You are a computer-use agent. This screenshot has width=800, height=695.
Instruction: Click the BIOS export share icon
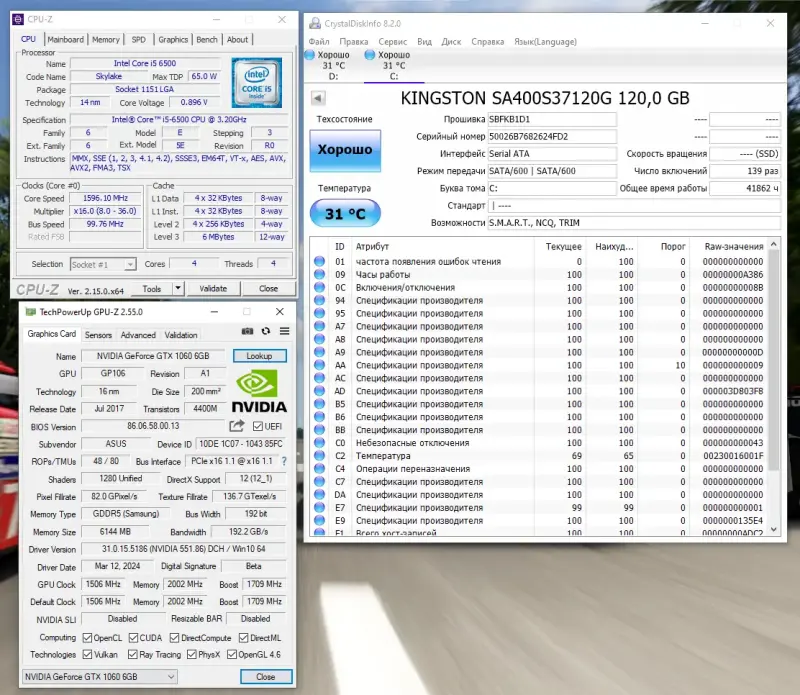point(236,426)
